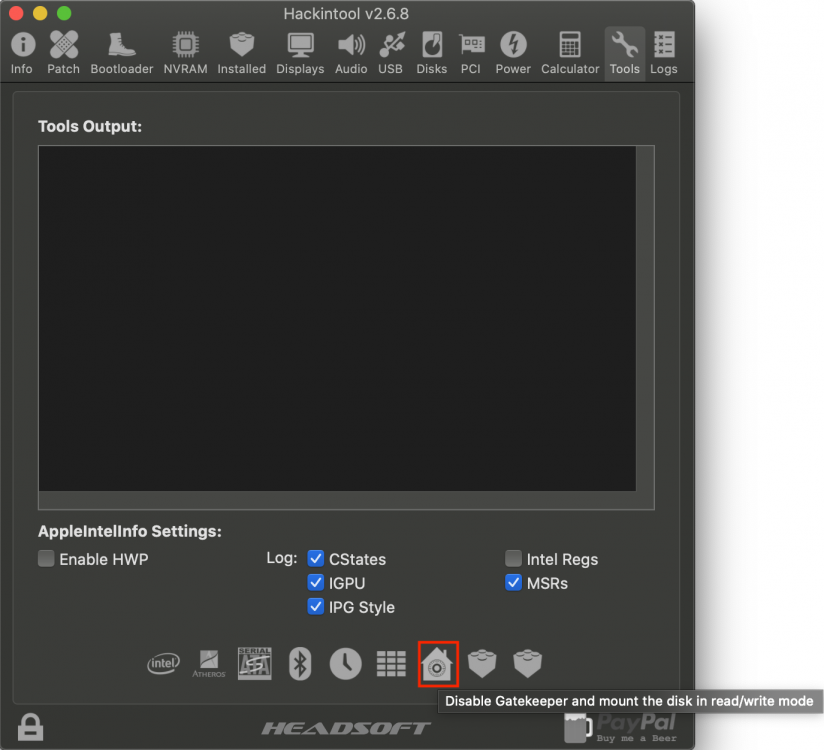Click the Serial ATA tool icon
Image resolution: width=824 pixels, height=750 pixels.
[254, 663]
